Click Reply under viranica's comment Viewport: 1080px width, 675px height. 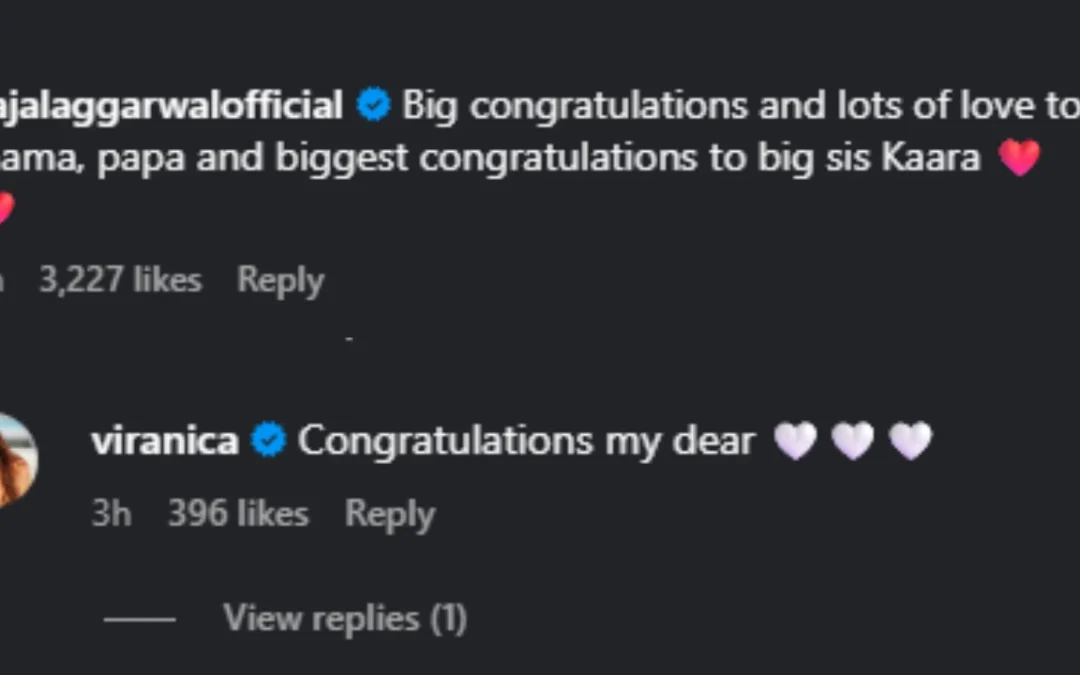point(390,513)
